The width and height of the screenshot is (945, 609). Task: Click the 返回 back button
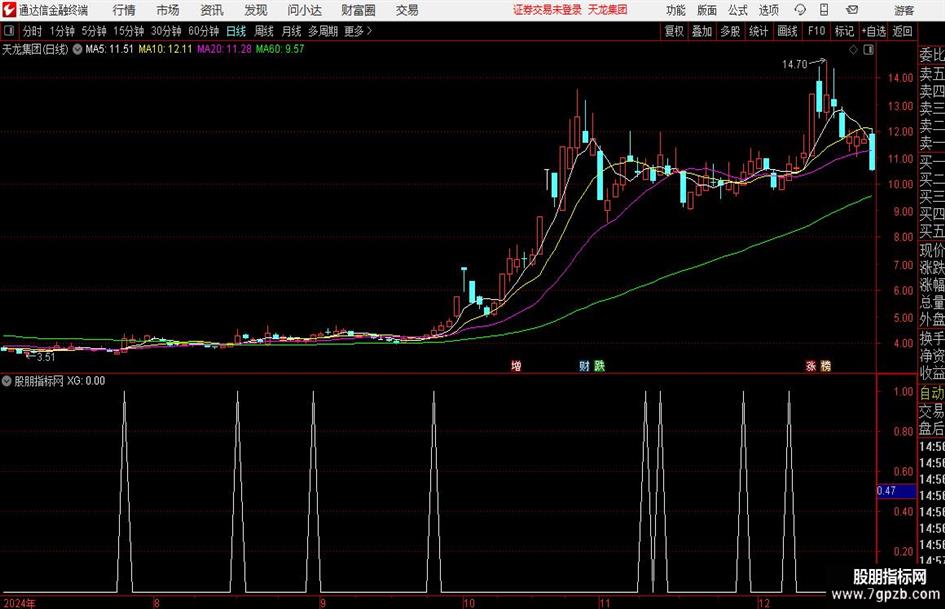[x=902, y=31]
